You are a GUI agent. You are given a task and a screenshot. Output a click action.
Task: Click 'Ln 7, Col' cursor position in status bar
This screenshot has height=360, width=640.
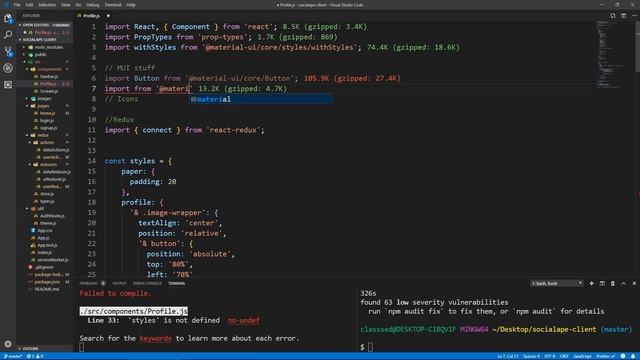point(507,356)
